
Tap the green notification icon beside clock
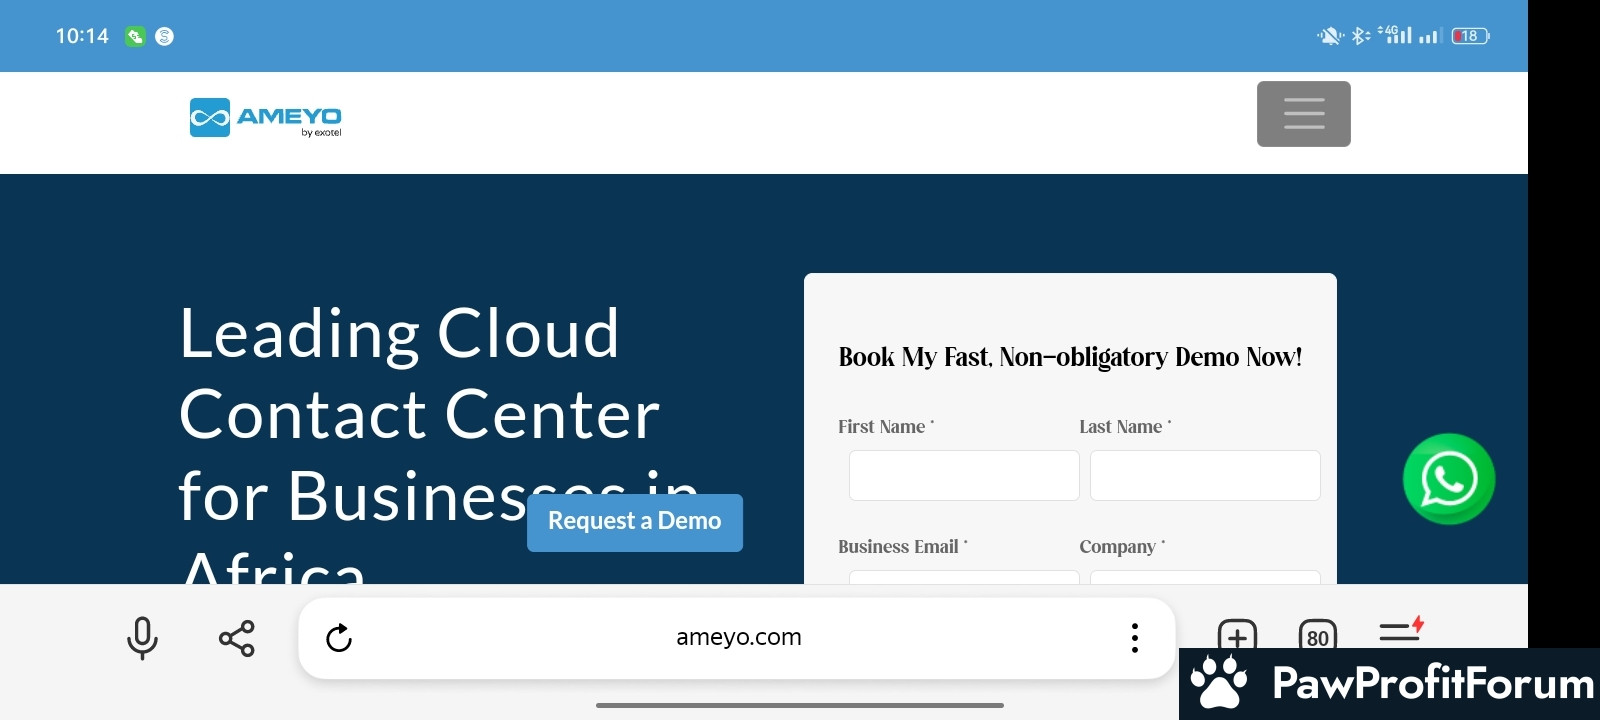pos(135,36)
